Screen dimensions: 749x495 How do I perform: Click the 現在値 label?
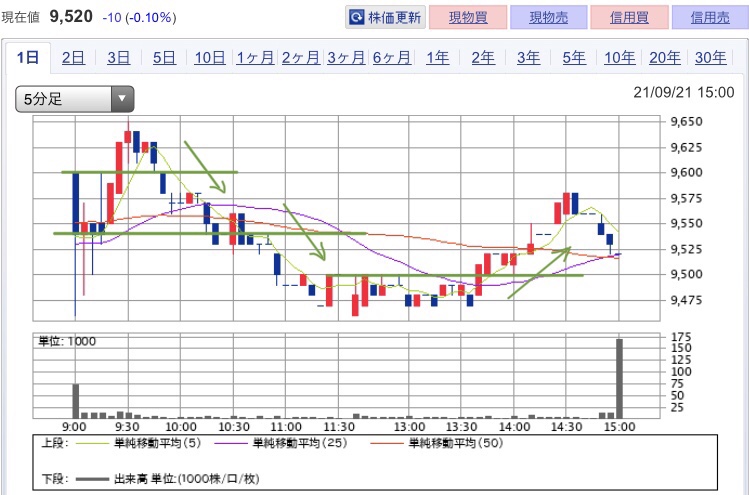click(x=21, y=18)
